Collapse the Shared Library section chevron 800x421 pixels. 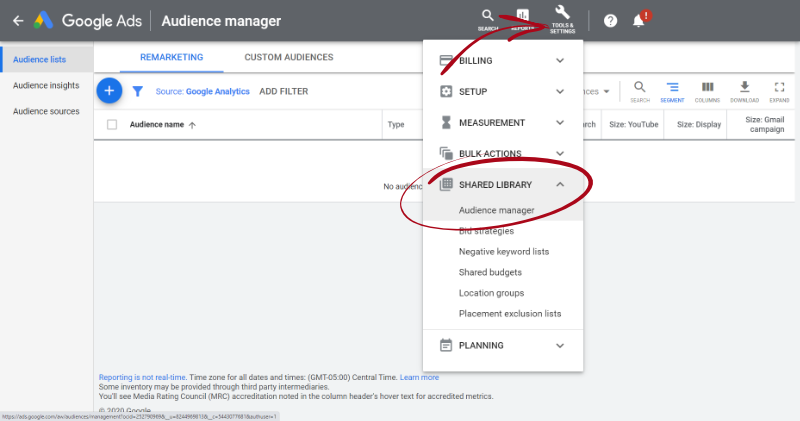click(560, 184)
